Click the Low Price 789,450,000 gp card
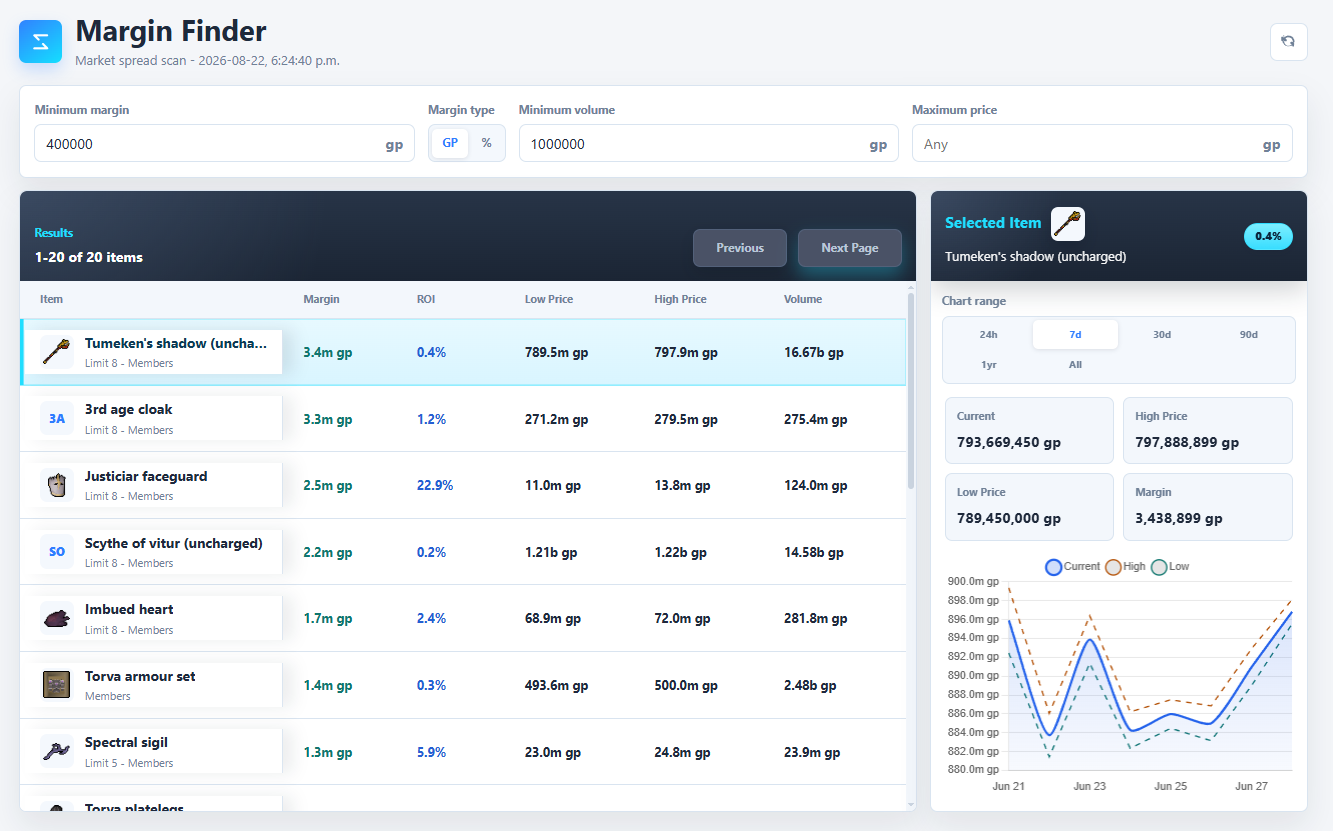The height and width of the screenshot is (831, 1333). tap(1029, 507)
